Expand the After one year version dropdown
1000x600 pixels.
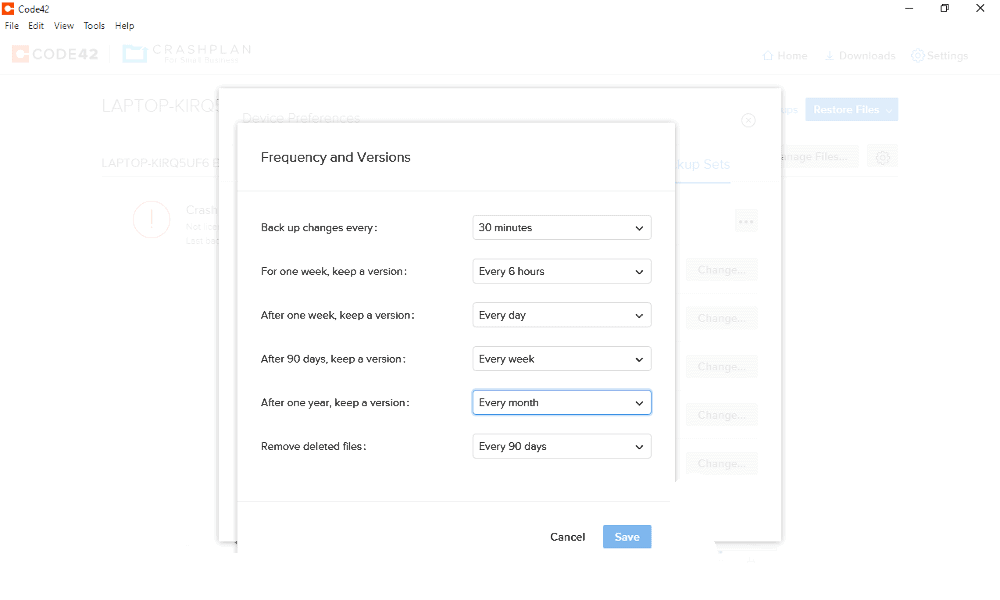click(561, 402)
